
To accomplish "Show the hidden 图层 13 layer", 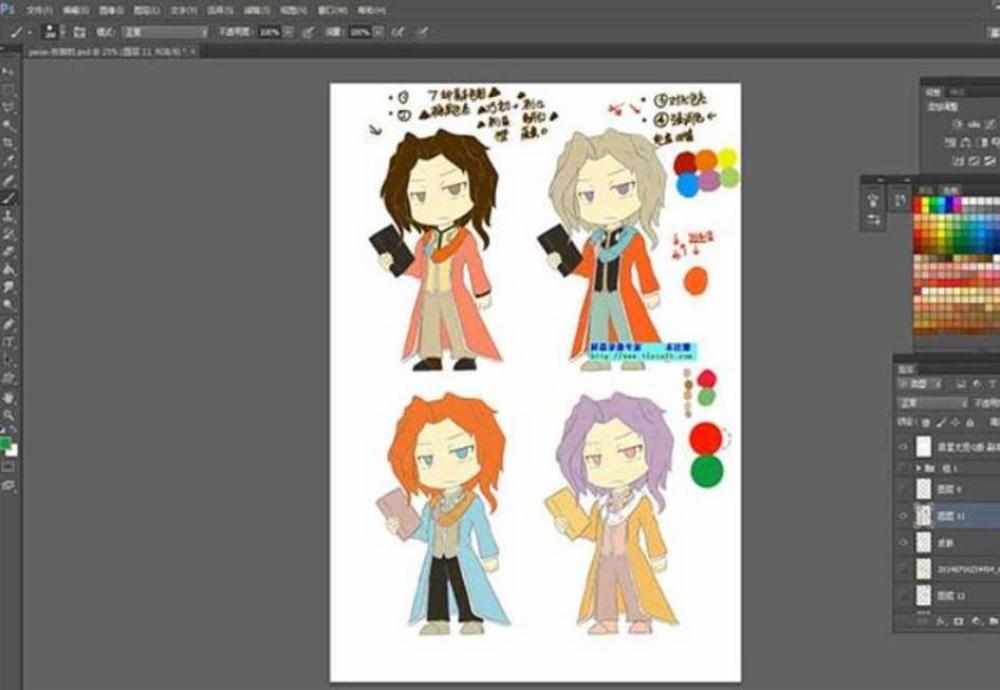I will 903,595.
